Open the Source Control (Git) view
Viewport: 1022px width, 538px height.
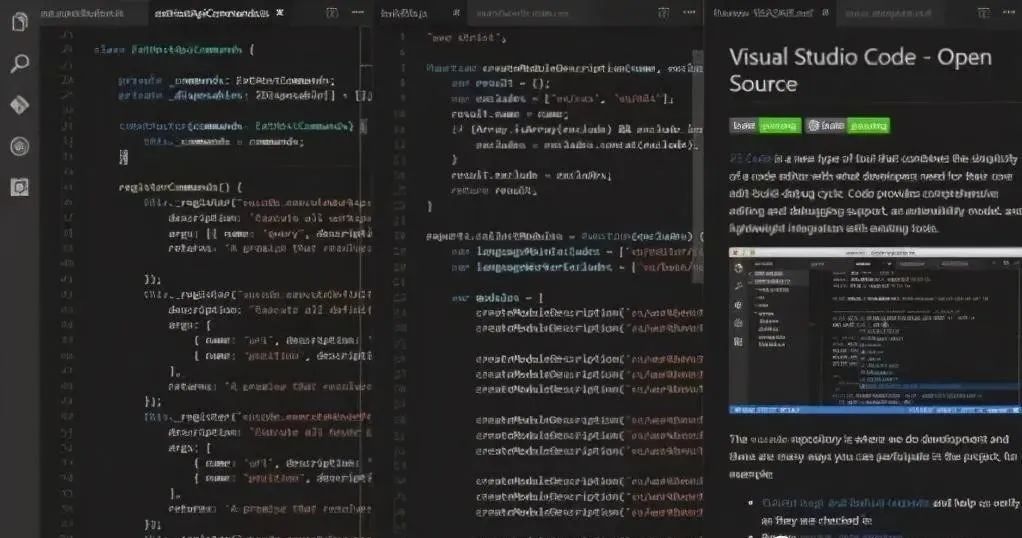point(20,105)
